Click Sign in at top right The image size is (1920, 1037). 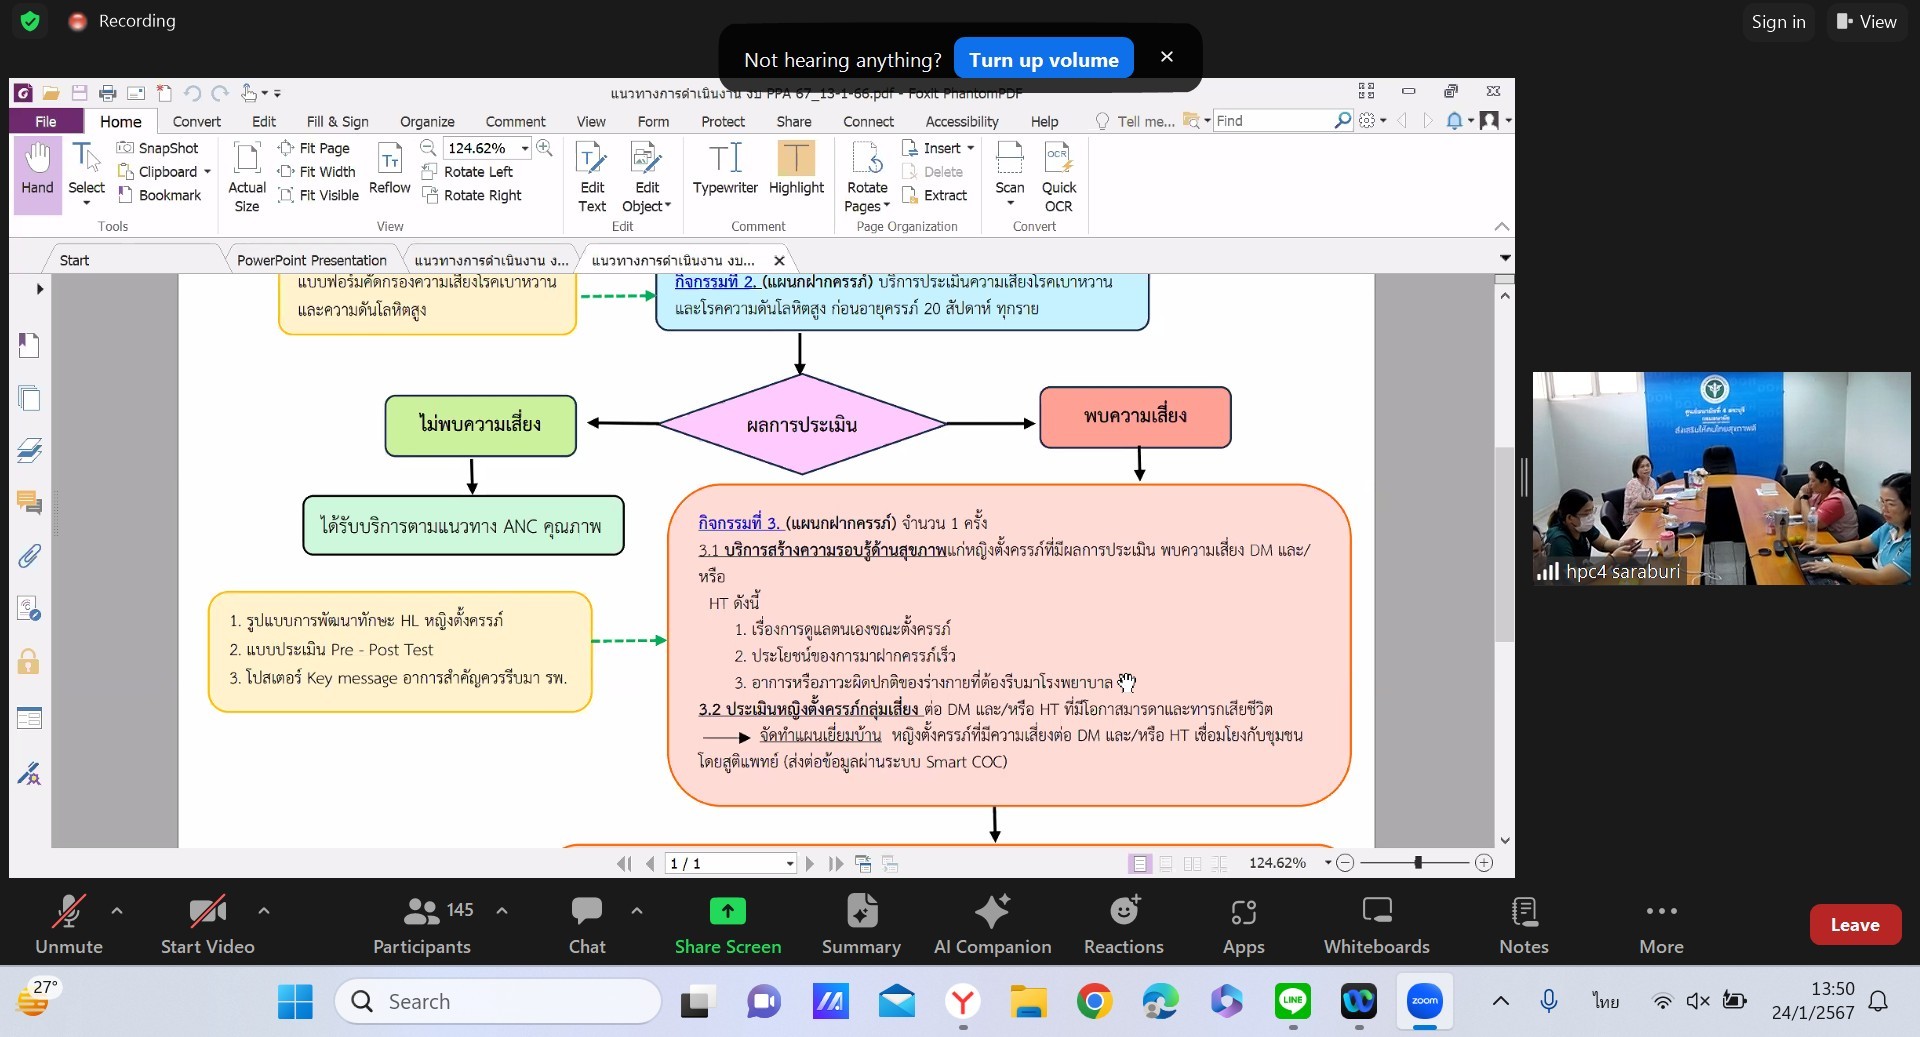click(1778, 21)
